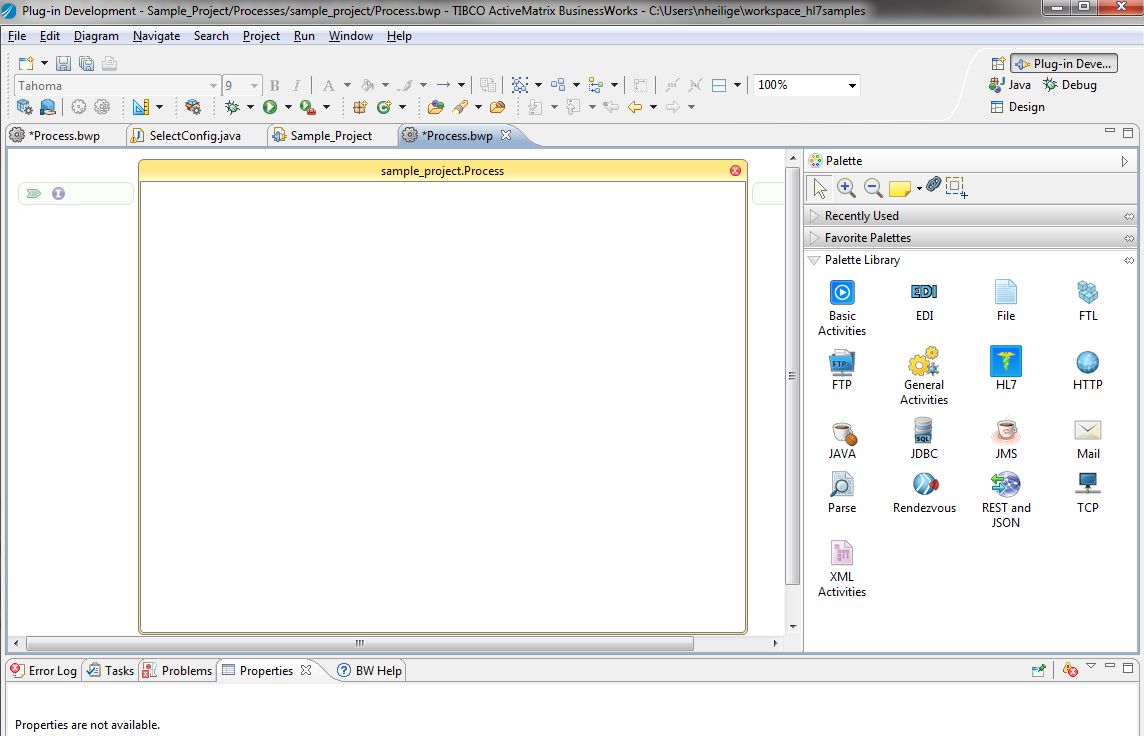Image resolution: width=1144 pixels, height=736 pixels.
Task: Collapse the Palette Library section
Action: pyautogui.click(x=862, y=260)
